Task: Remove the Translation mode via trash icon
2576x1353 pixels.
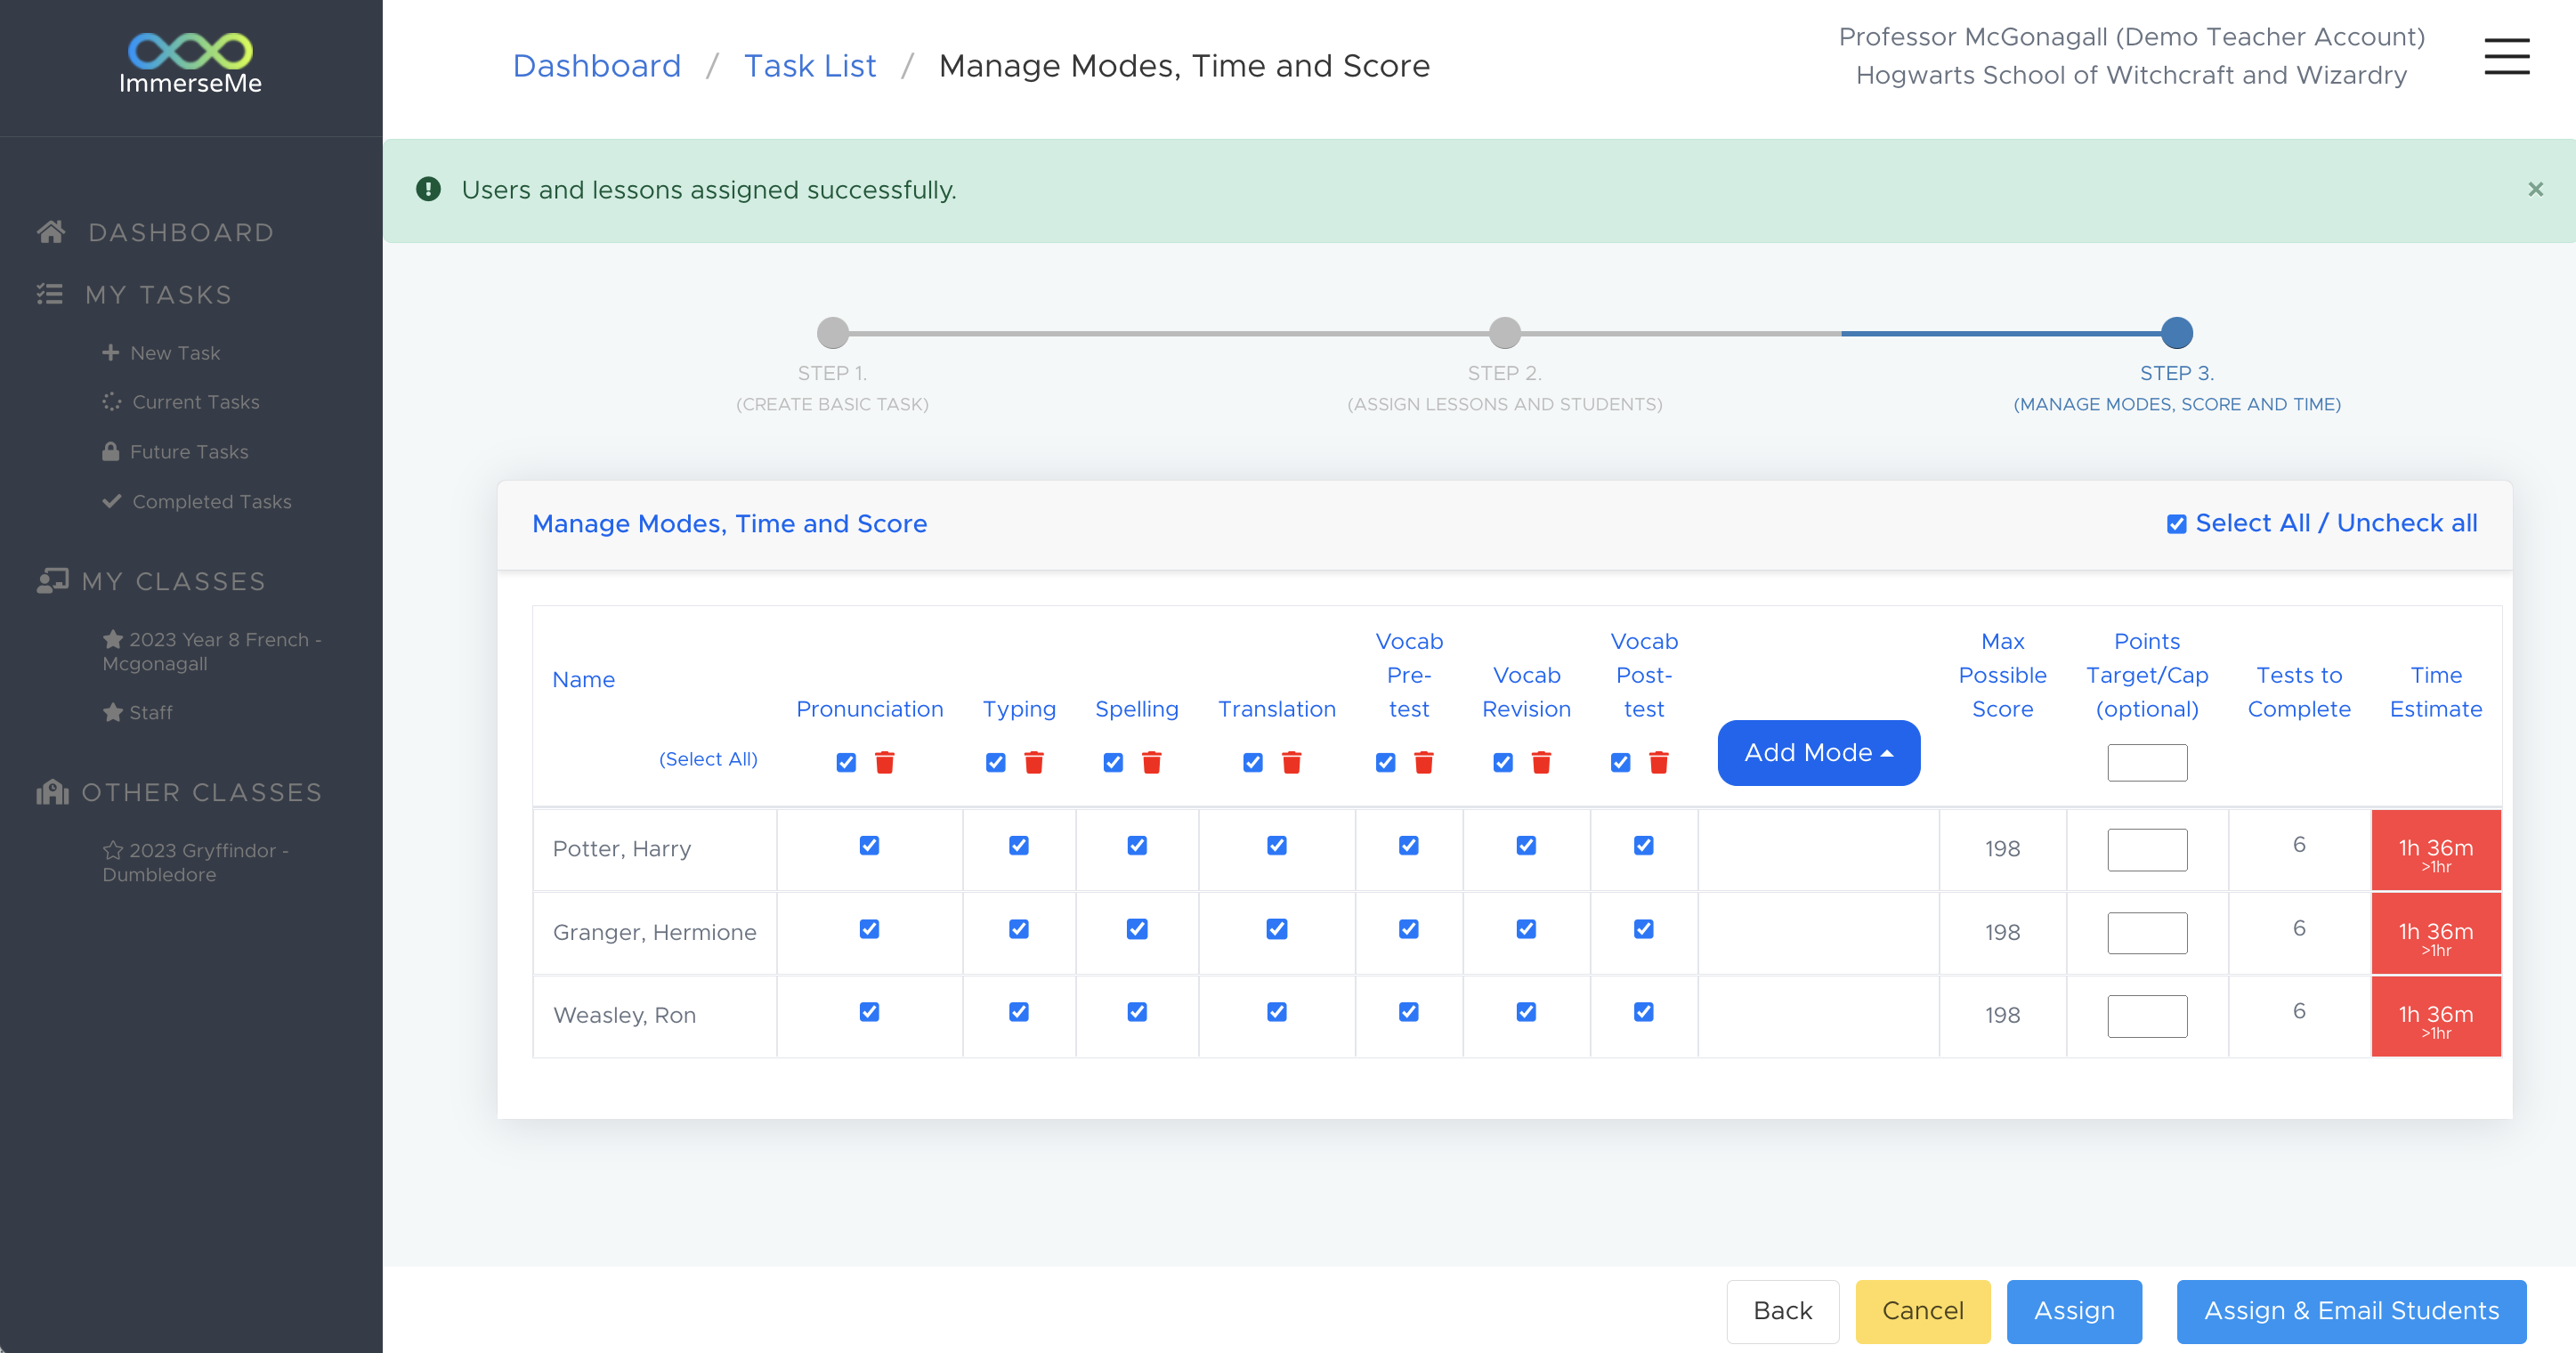Action: pyautogui.click(x=1291, y=762)
